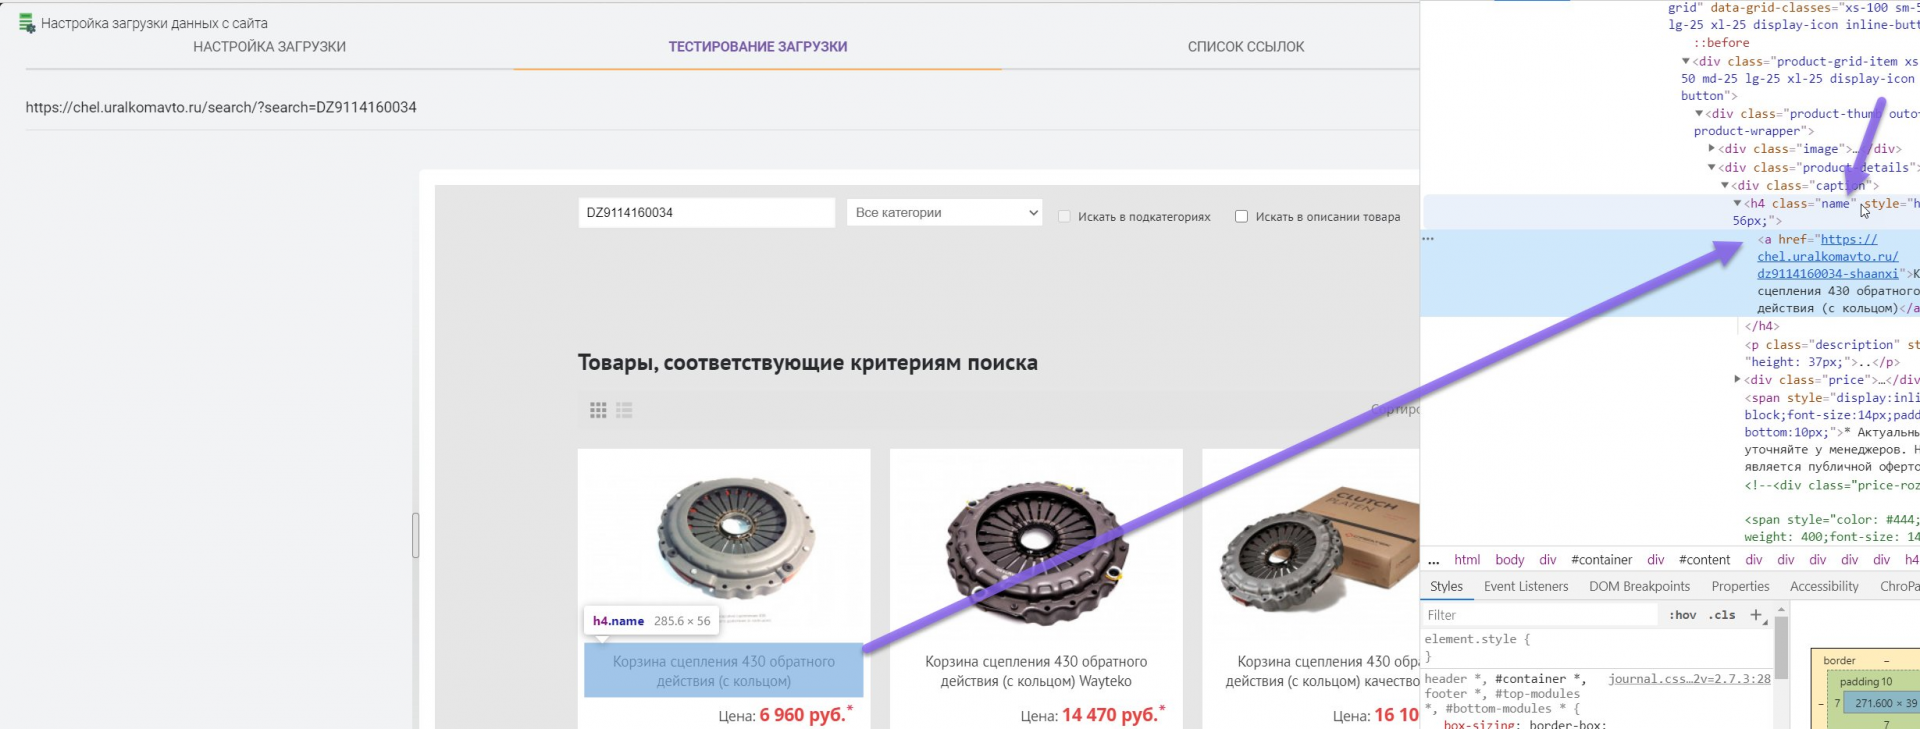The height and width of the screenshot is (729, 1920).
Task: Add new style rule with plus icon
Action: pyautogui.click(x=1756, y=615)
